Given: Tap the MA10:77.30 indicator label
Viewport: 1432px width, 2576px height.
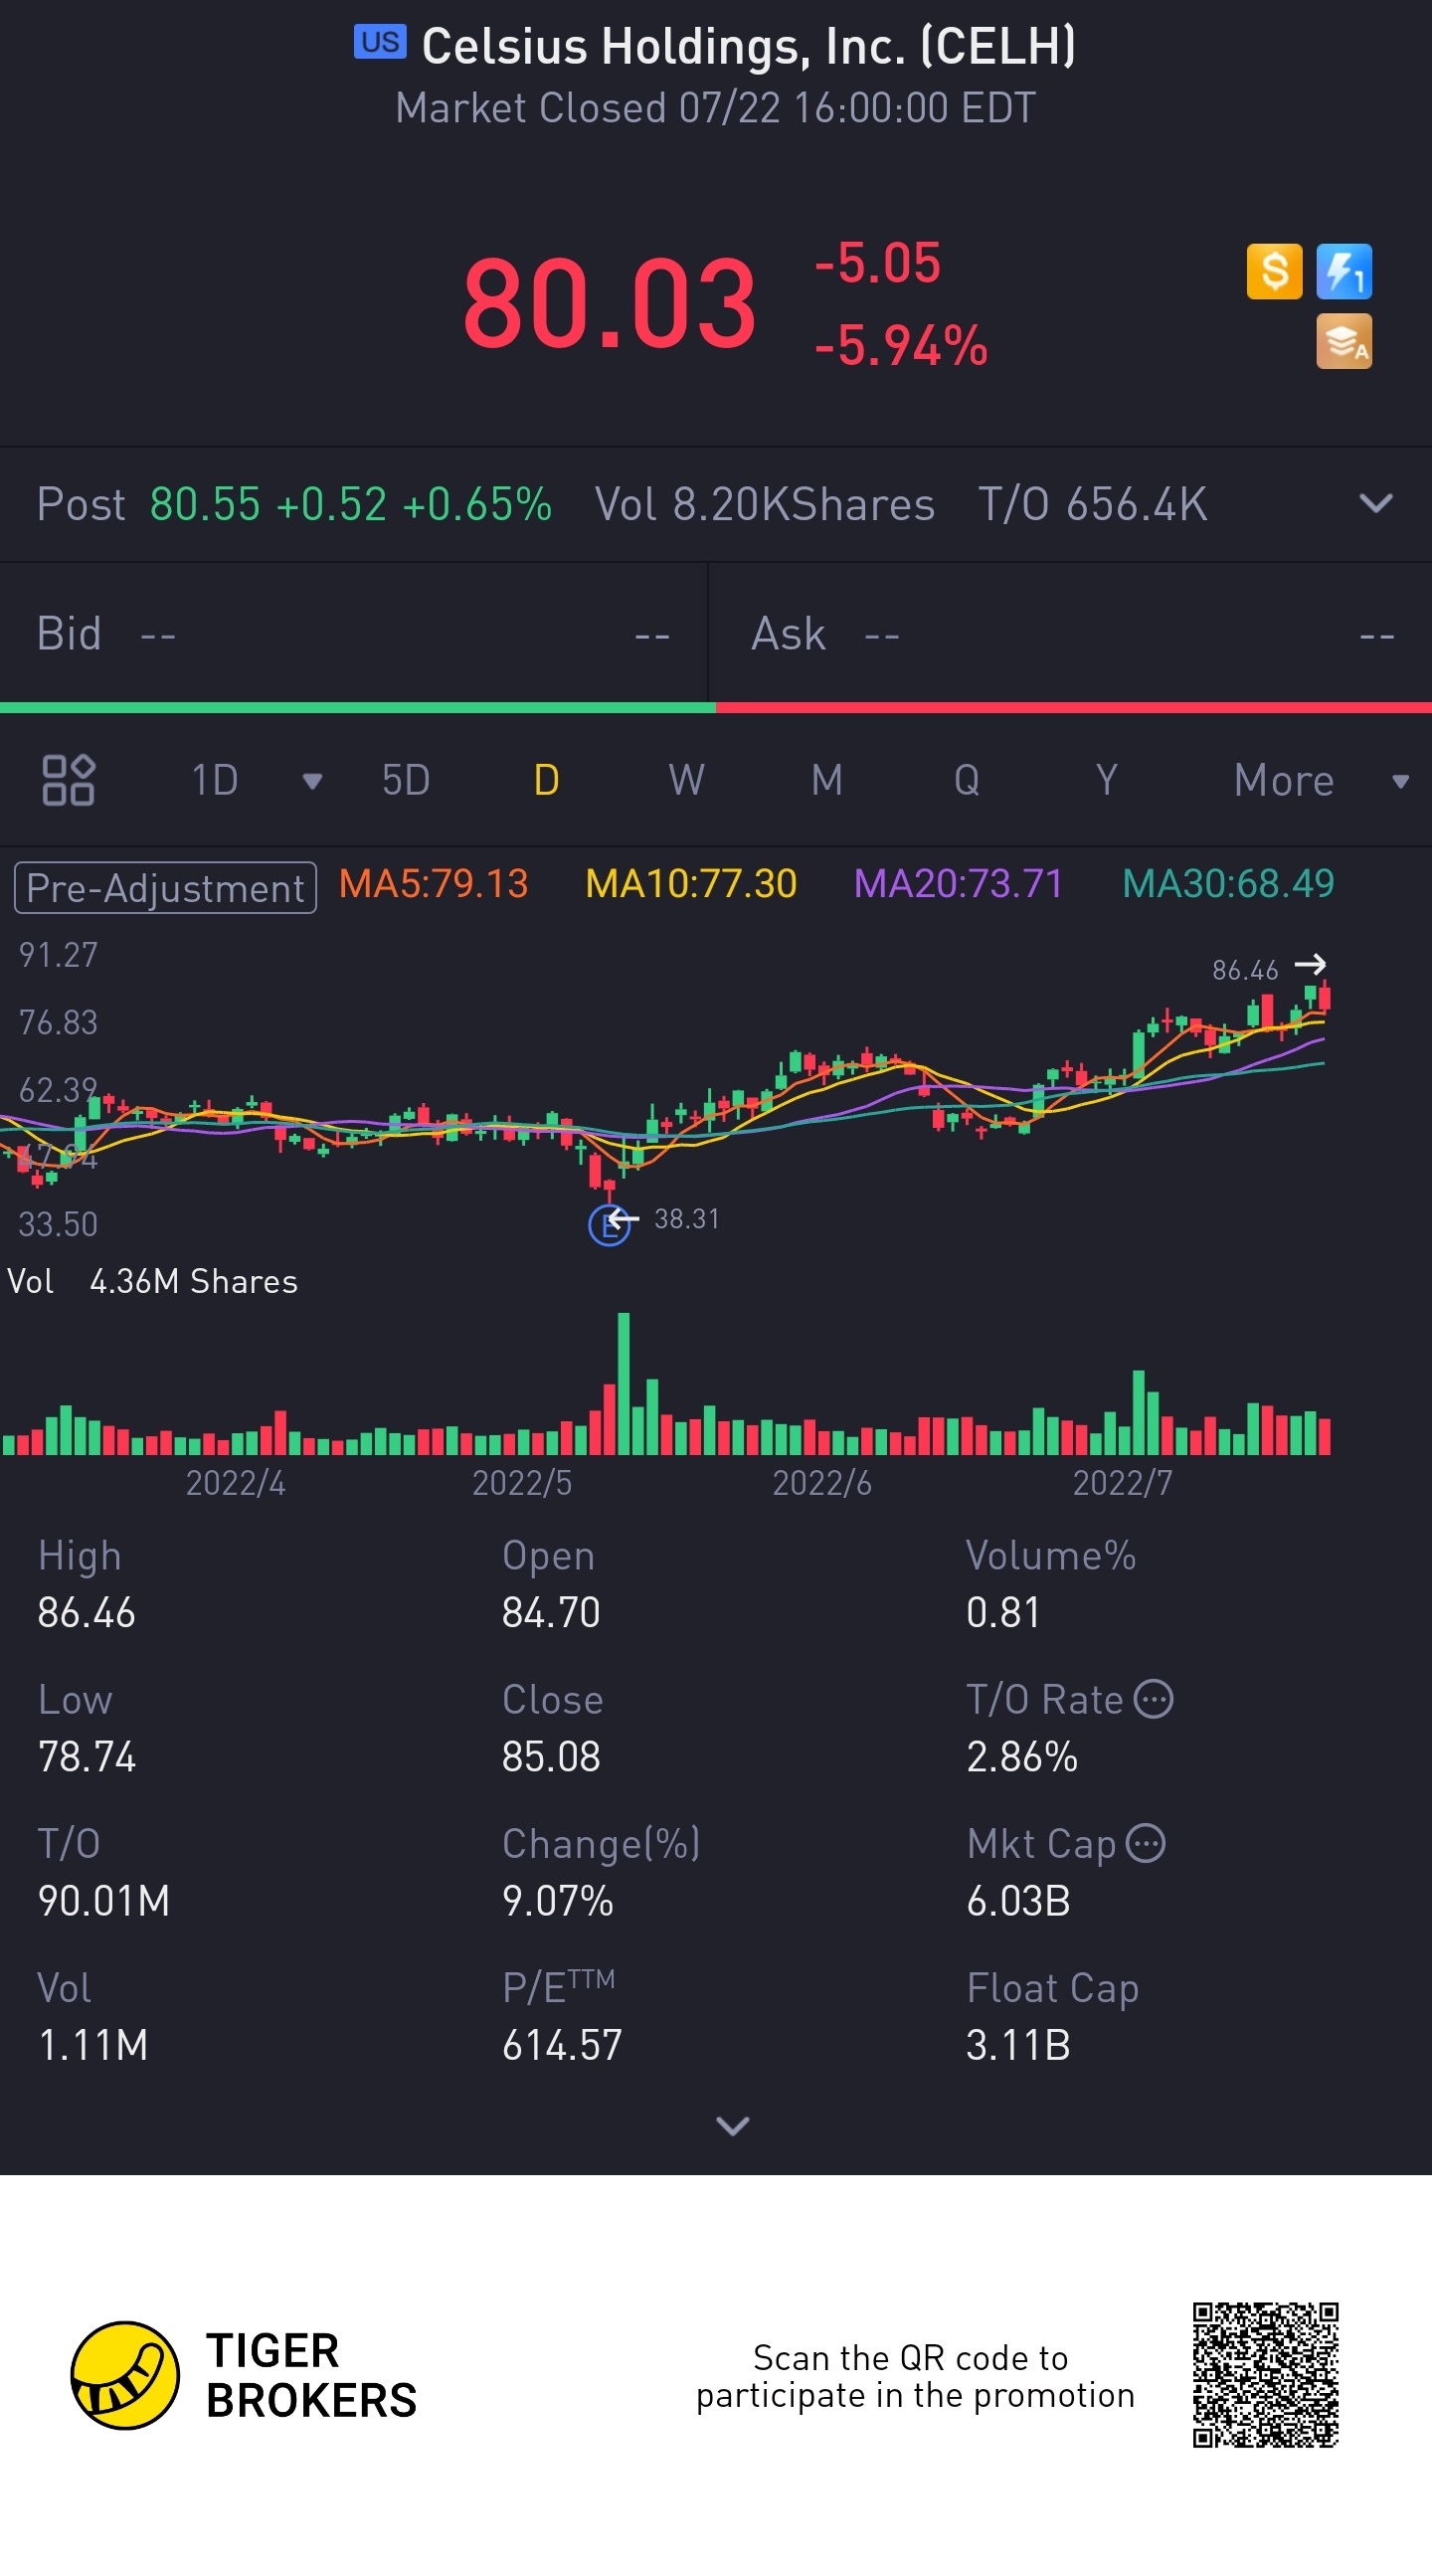Looking at the screenshot, I should pyautogui.click(x=691, y=884).
